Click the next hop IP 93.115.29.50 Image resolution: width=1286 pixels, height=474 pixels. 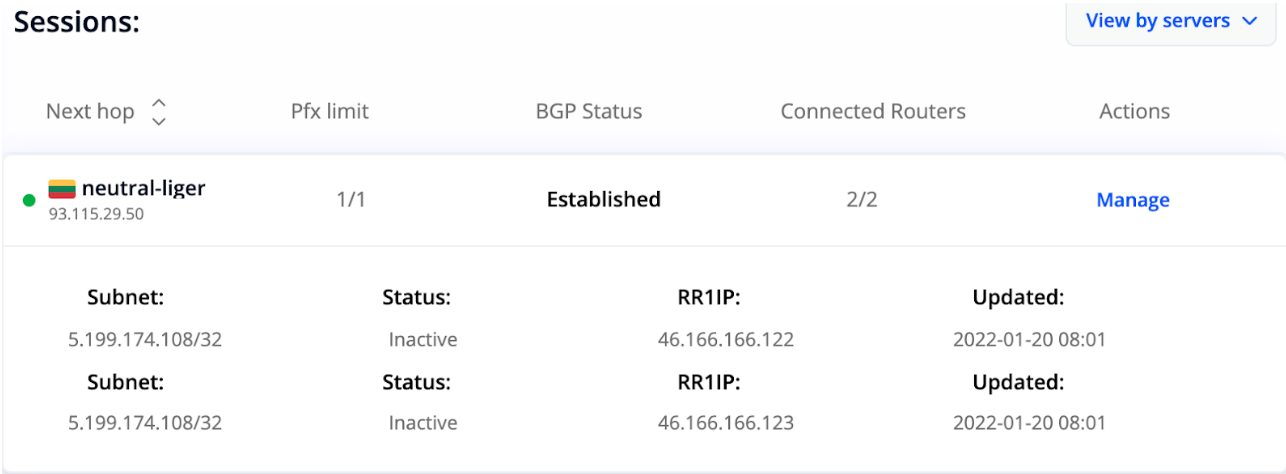coord(96,214)
